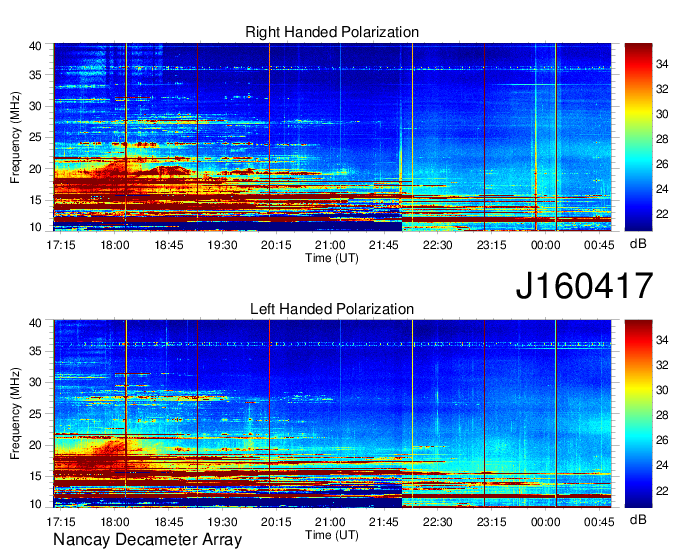
Task: Click the Right Handed Polarization title
Action: click(x=332, y=32)
